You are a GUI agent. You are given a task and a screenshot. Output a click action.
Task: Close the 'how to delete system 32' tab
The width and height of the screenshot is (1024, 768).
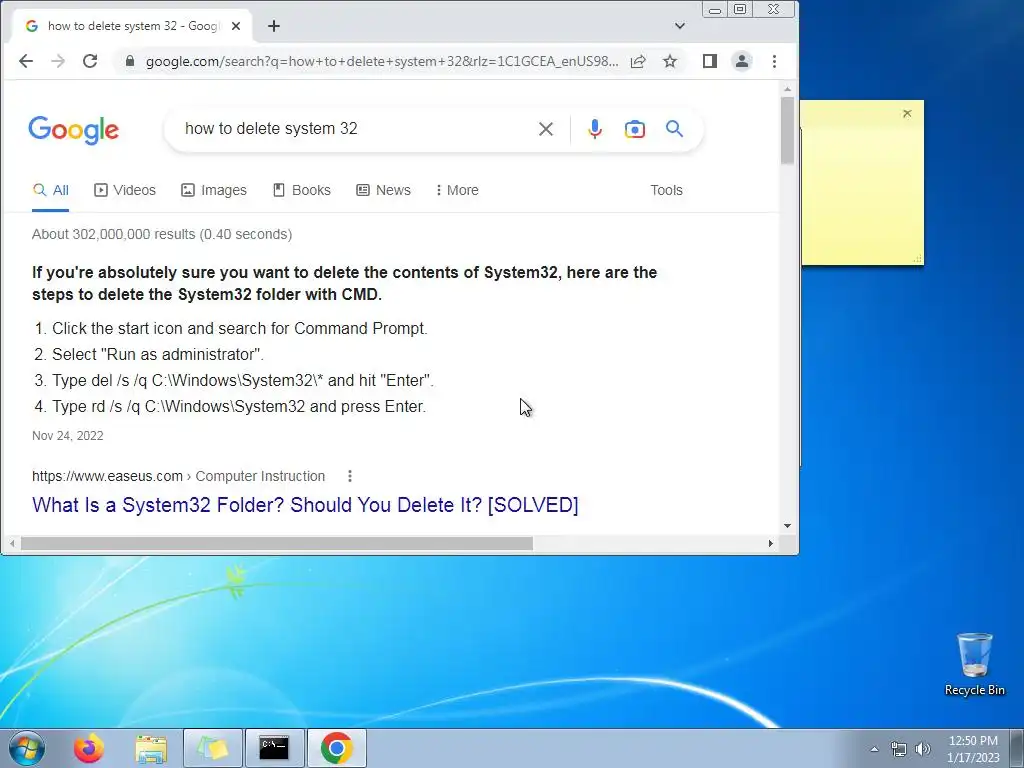(236, 26)
